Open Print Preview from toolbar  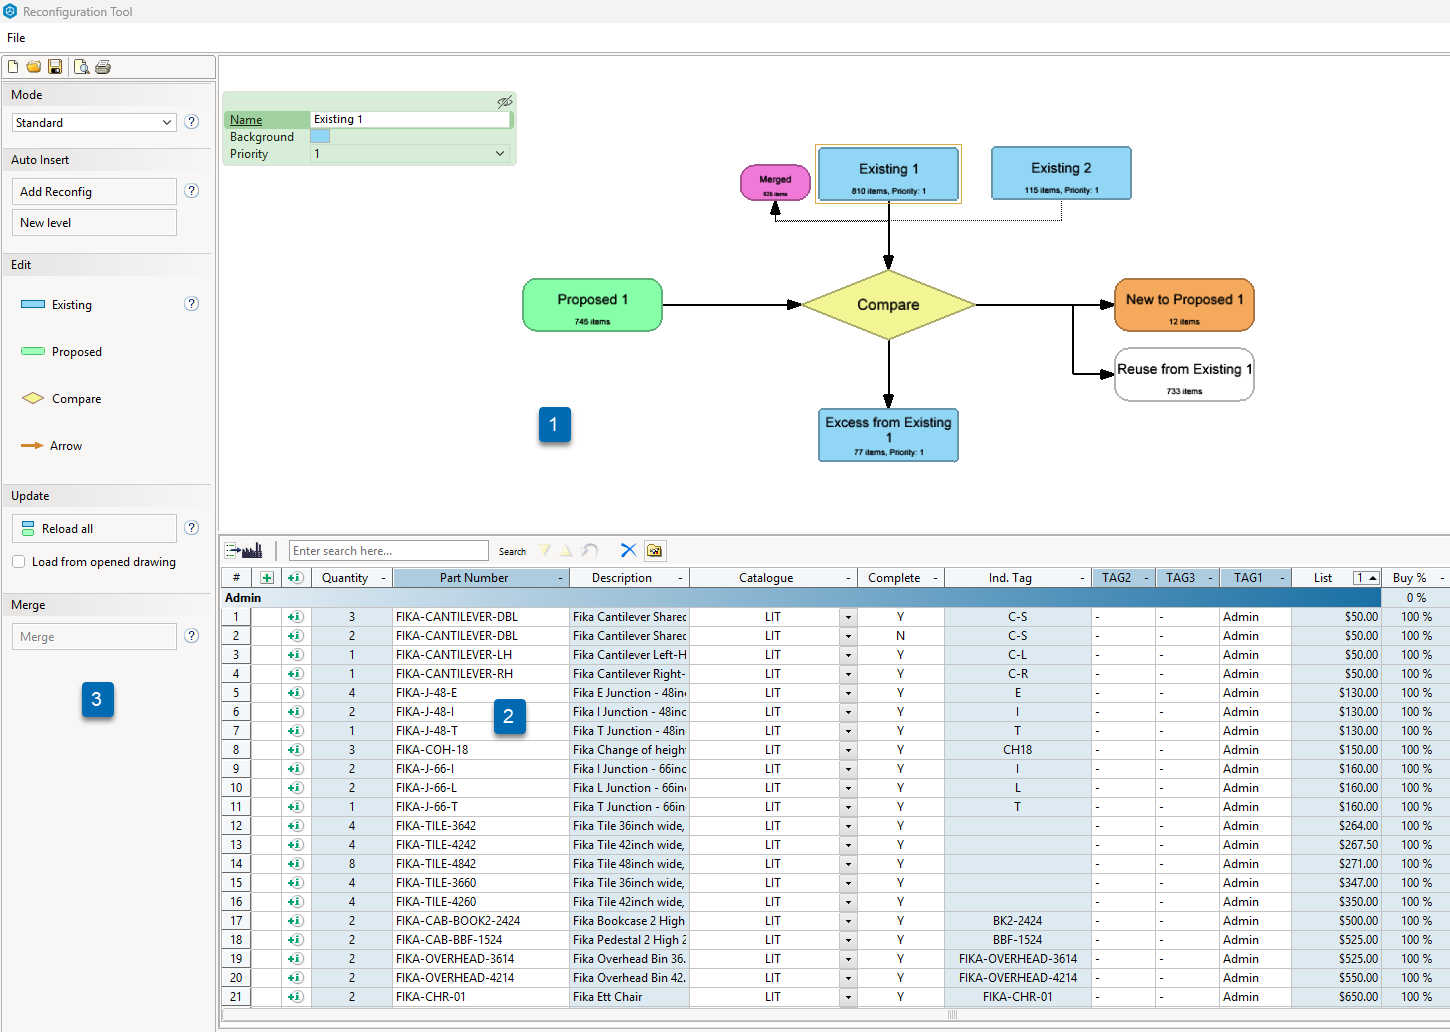click(x=82, y=67)
